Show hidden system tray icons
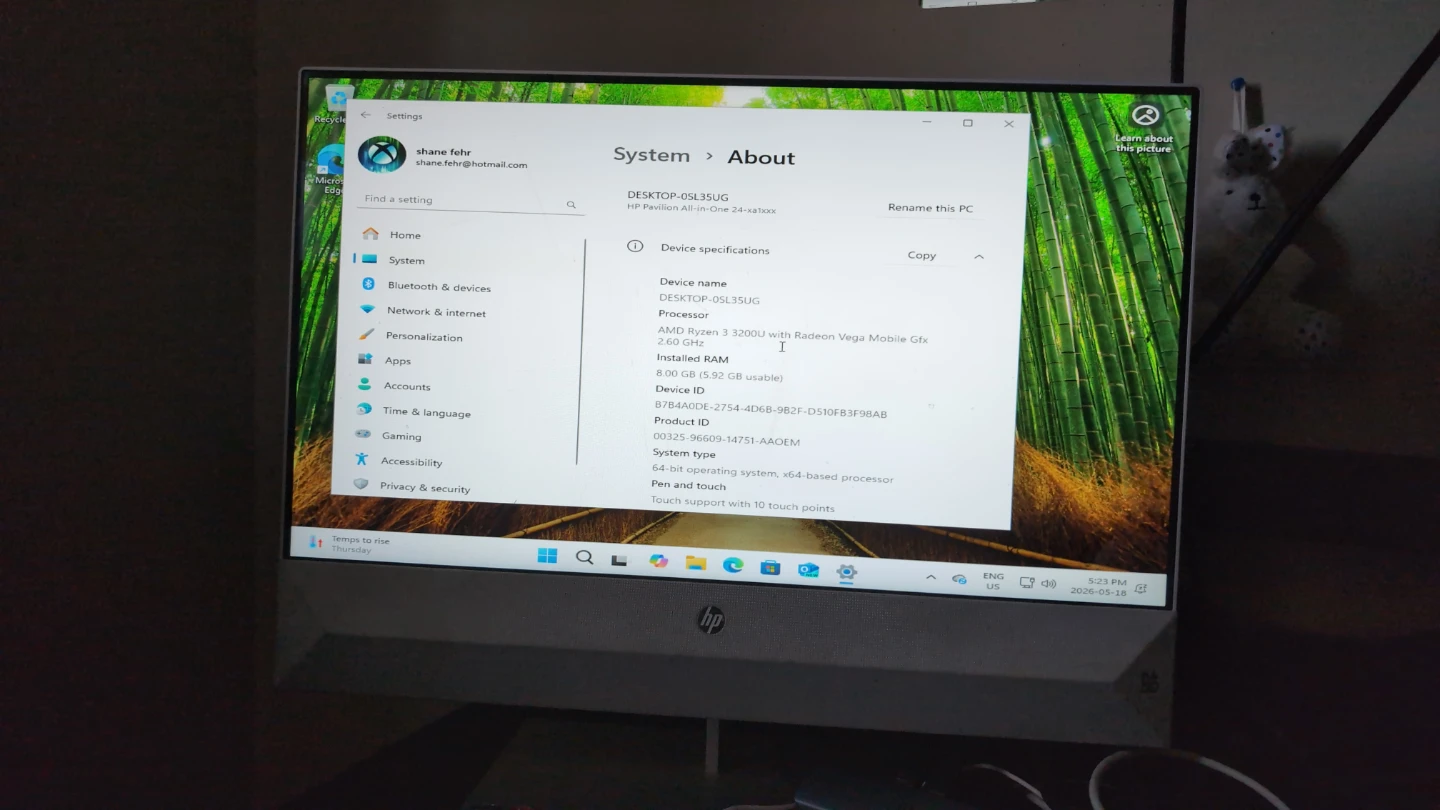 (931, 577)
